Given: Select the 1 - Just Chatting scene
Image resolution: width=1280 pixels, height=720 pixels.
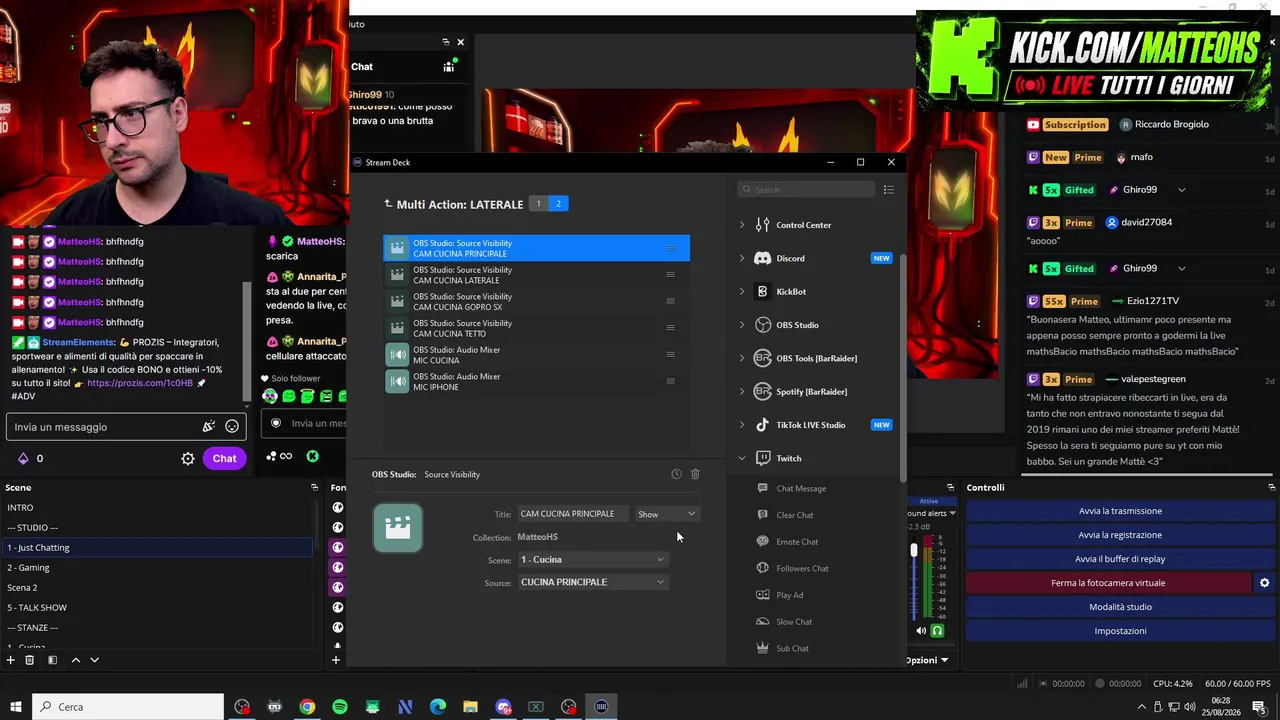Looking at the screenshot, I should point(157,547).
